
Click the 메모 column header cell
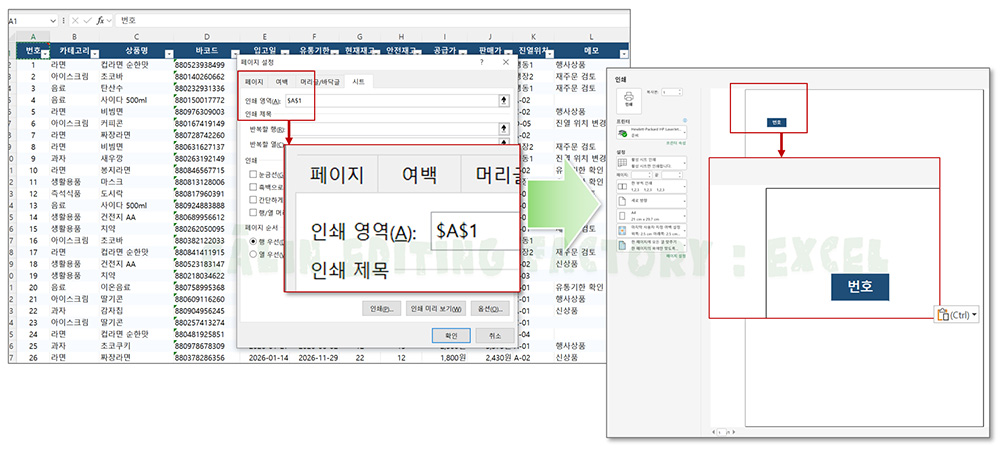pyautogui.click(x=591, y=50)
